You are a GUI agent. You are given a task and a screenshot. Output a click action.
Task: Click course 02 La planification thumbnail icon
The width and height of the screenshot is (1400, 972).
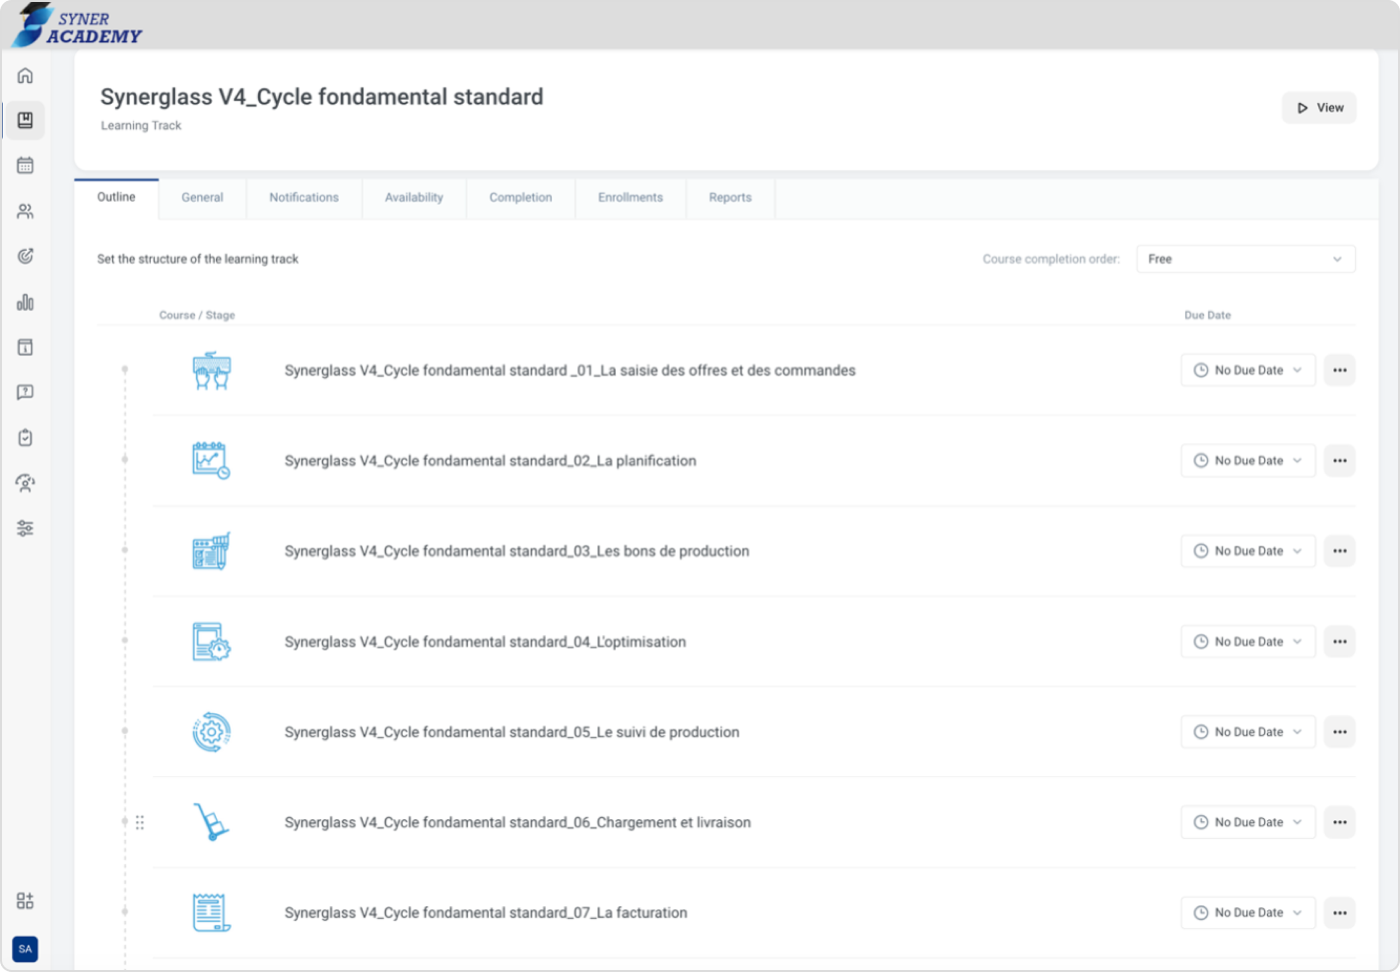click(x=211, y=461)
